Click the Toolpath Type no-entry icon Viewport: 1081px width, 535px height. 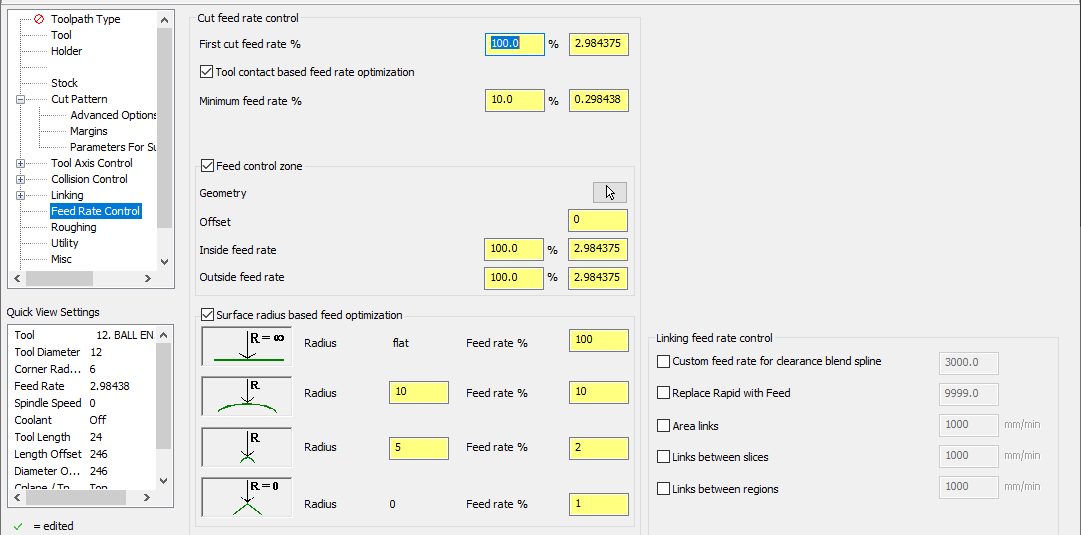pos(39,19)
